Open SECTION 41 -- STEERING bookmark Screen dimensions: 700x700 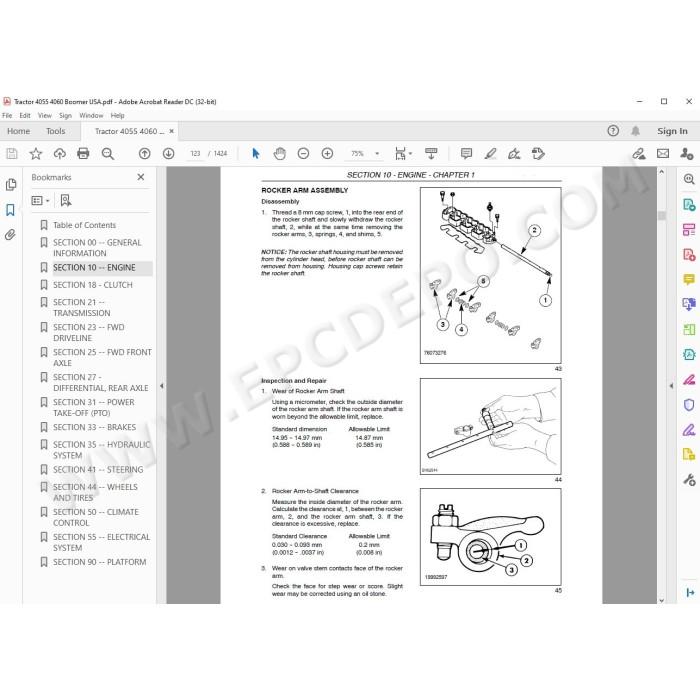98,470
